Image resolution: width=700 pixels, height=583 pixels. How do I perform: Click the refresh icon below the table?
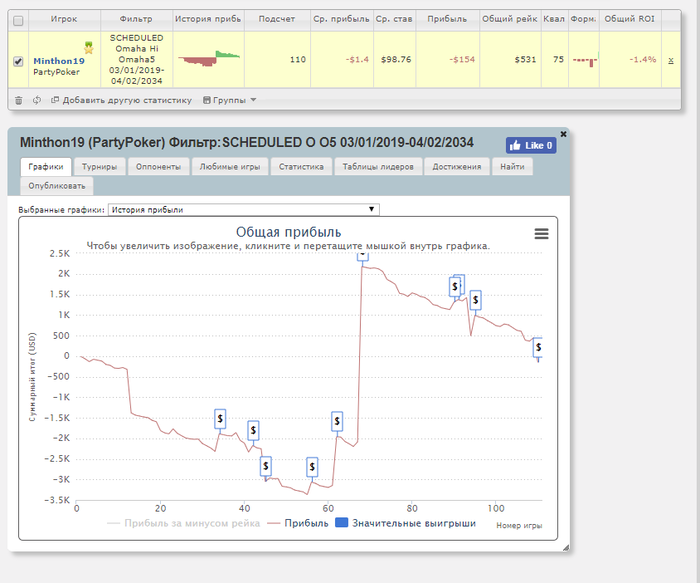37,100
